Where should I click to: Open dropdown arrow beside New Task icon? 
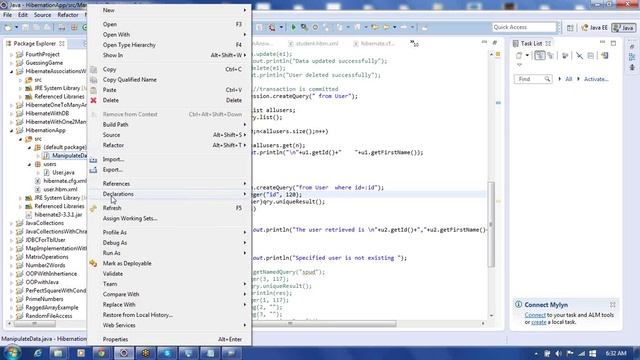pyautogui.click(x=527, y=56)
